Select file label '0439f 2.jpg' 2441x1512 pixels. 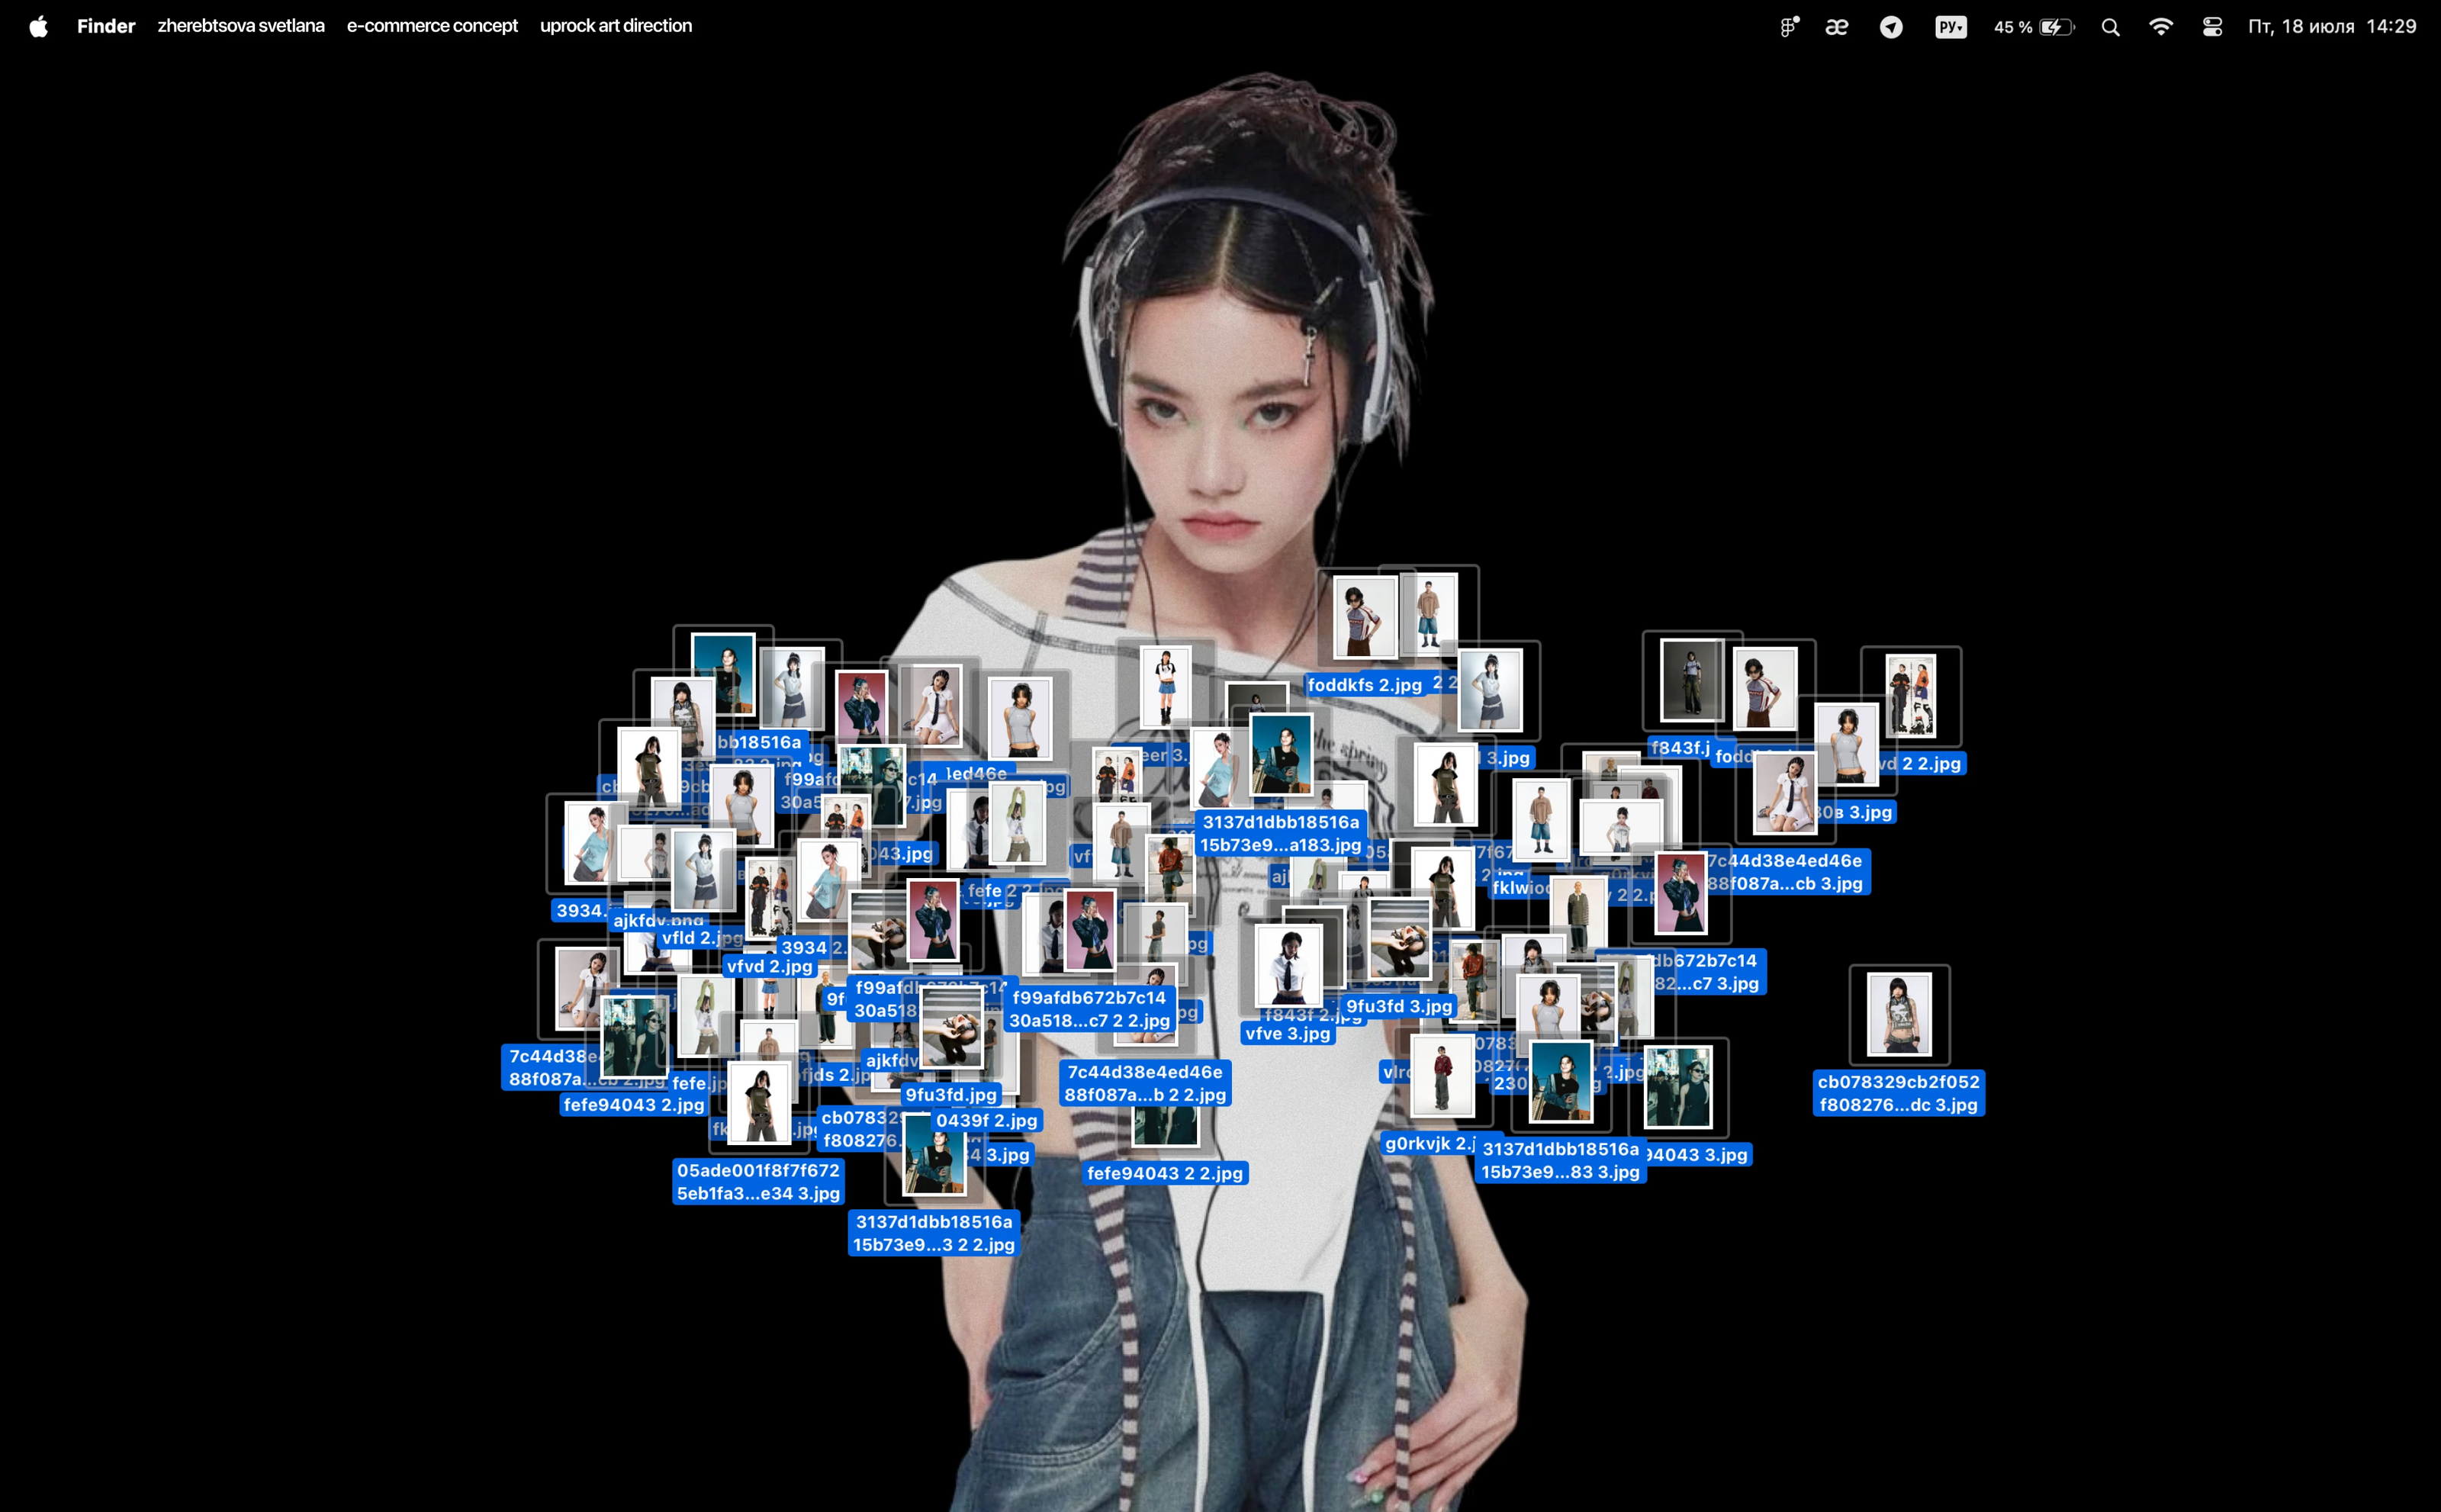(986, 1120)
